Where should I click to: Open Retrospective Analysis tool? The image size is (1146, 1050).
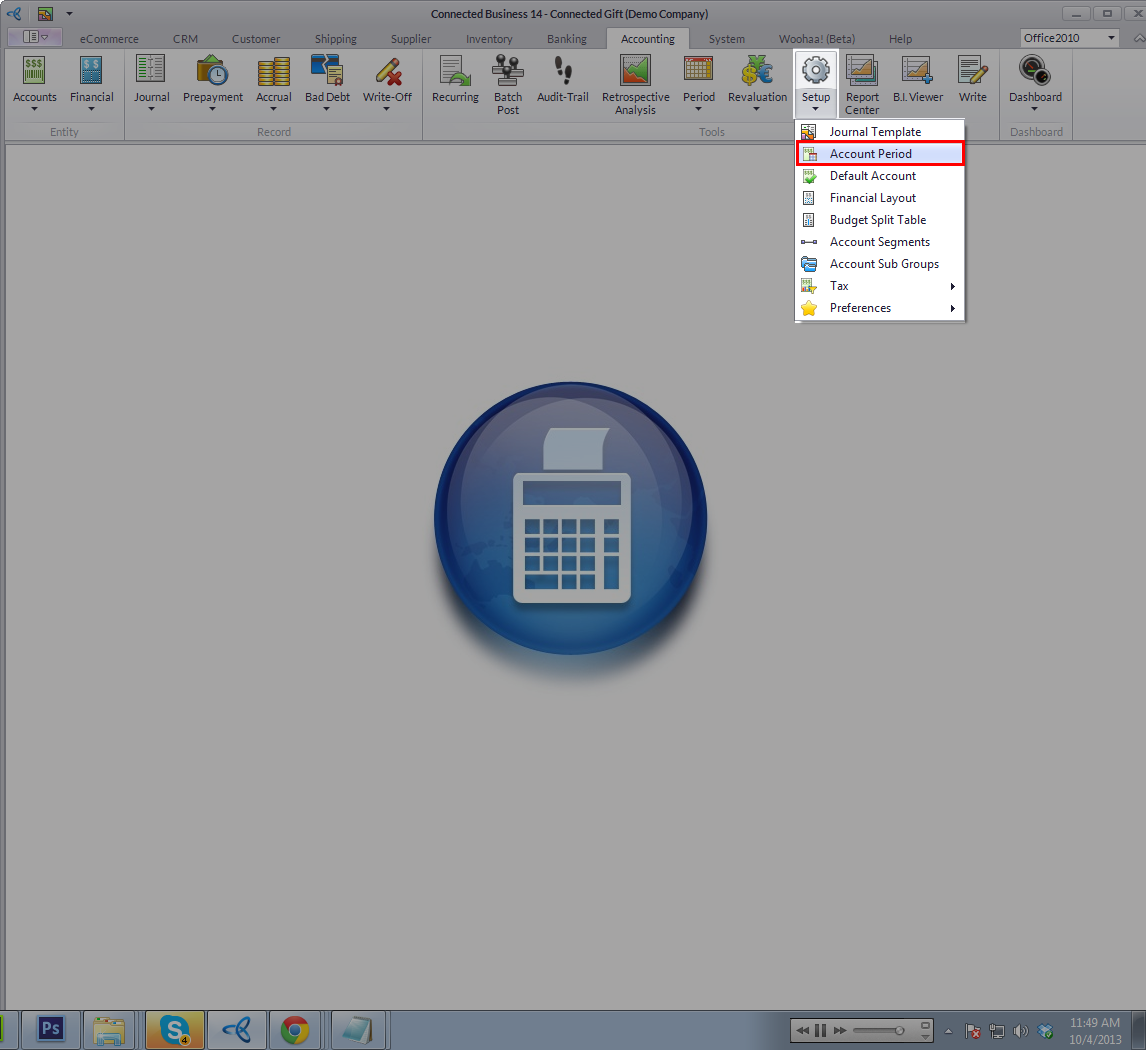click(635, 84)
